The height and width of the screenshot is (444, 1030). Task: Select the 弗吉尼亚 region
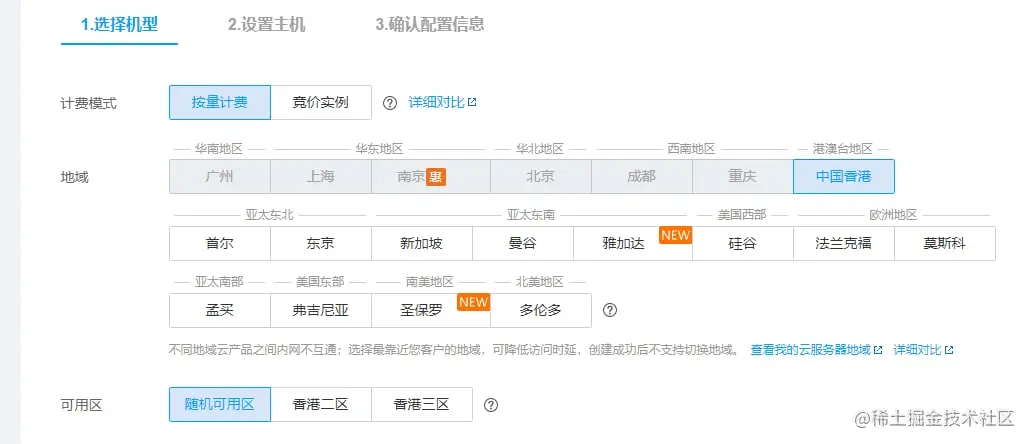pyautogui.click(x=321, y=311)
